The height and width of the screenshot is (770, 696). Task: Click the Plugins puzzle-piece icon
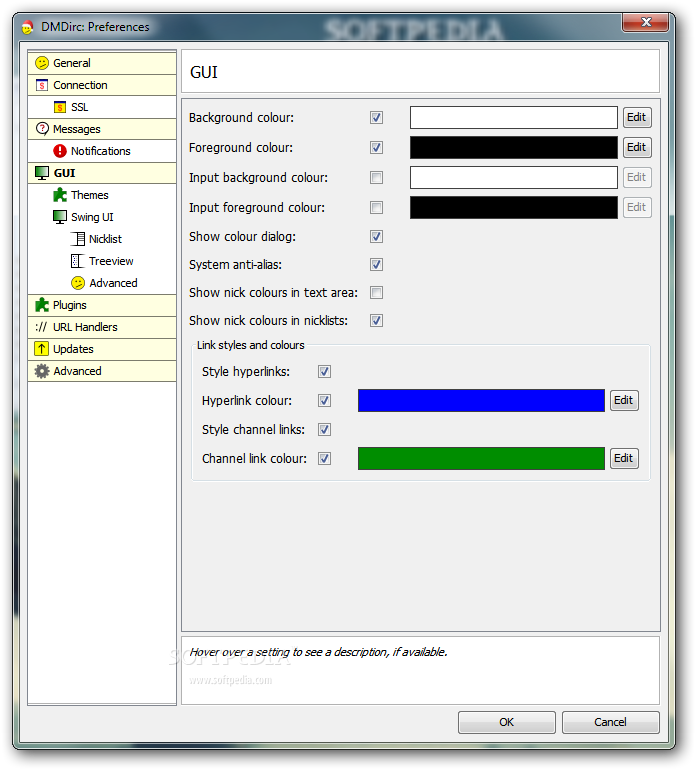(x=42, y=305)
